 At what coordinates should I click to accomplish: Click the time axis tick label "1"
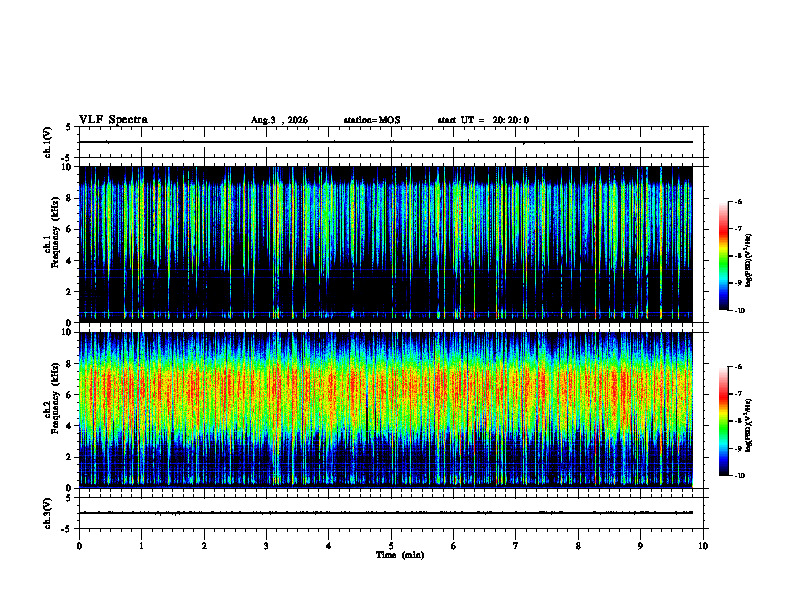click(142, 546)
